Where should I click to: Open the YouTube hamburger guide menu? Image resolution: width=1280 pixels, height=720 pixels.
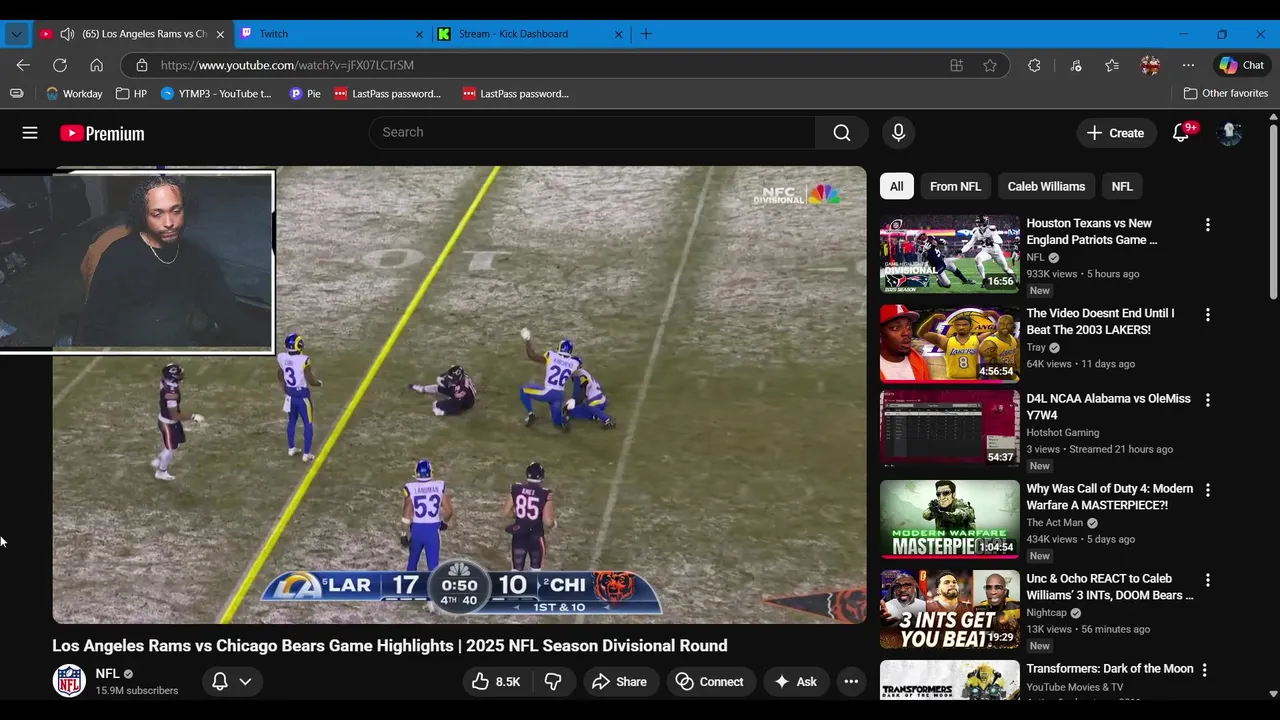pos(30,133)
